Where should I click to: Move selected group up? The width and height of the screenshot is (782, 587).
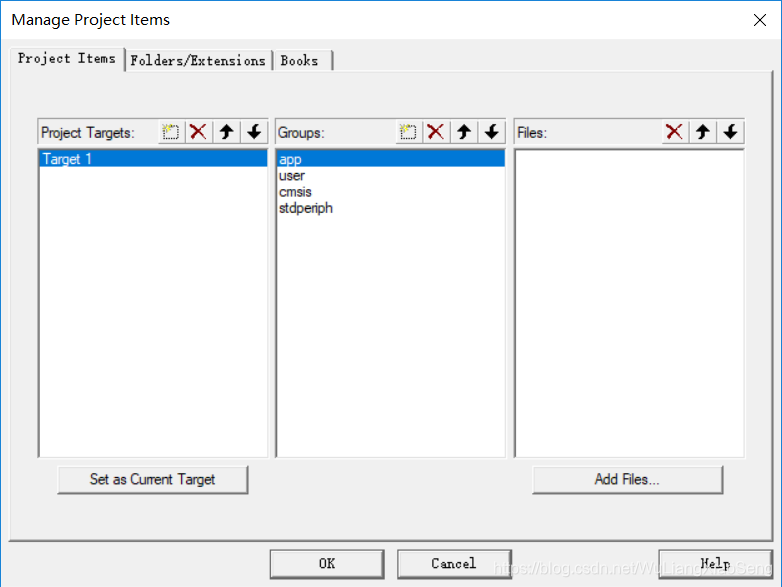(464, 132)
